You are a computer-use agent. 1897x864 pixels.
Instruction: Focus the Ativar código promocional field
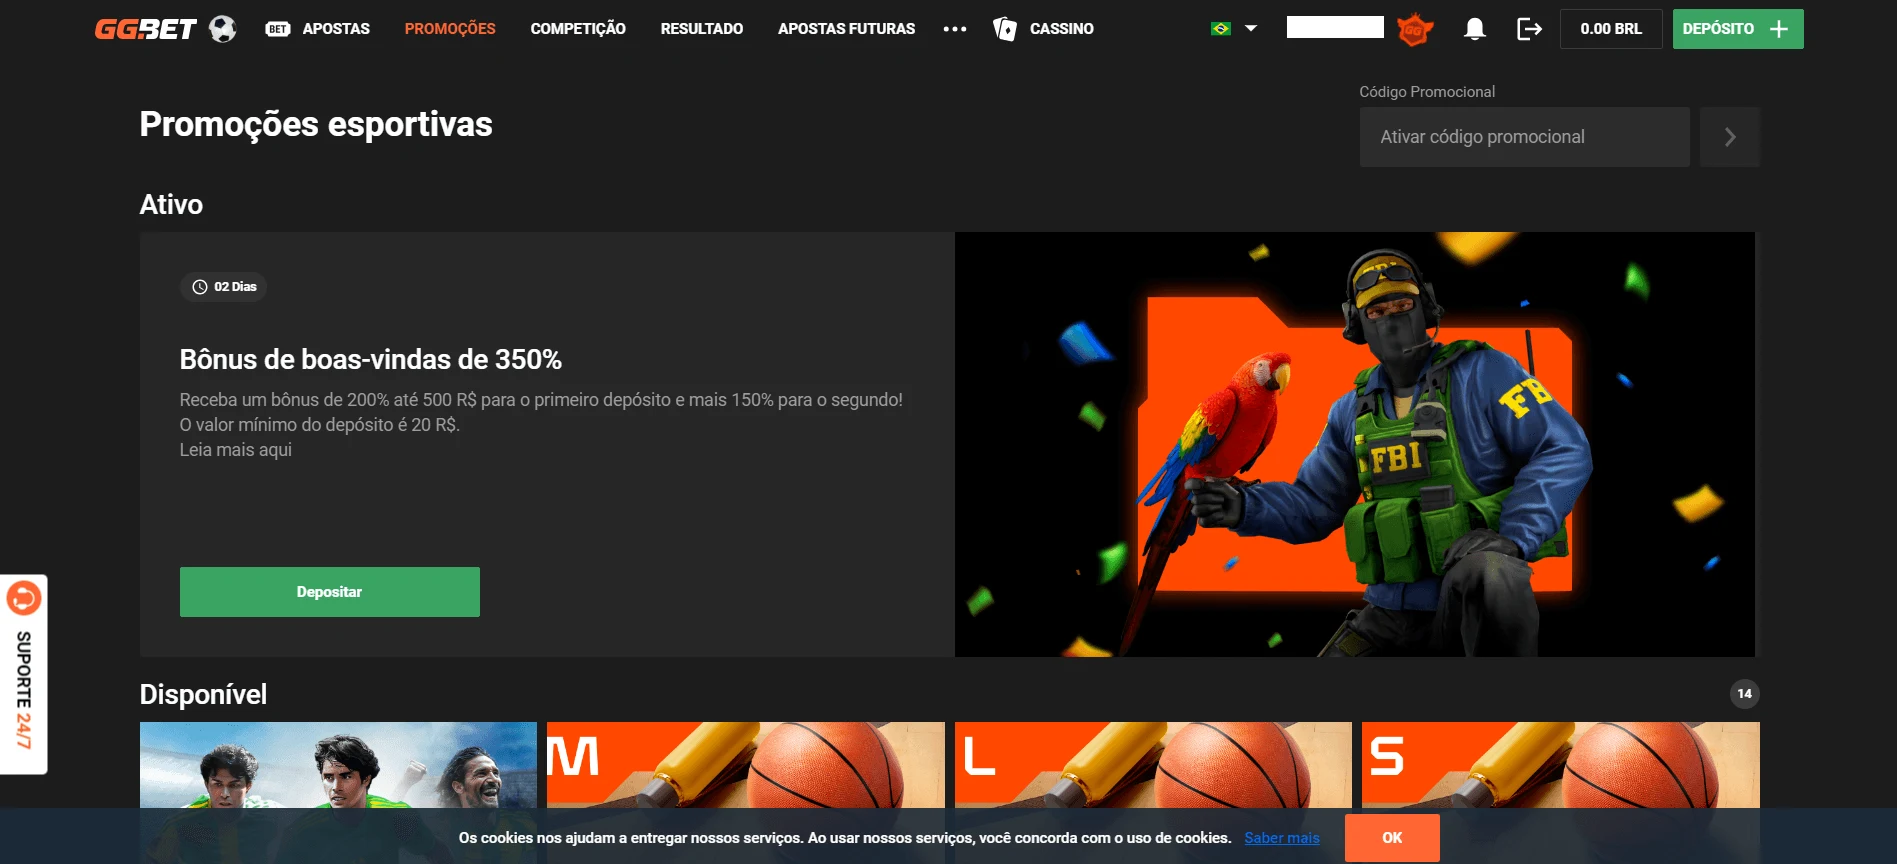coord(1524,137)
